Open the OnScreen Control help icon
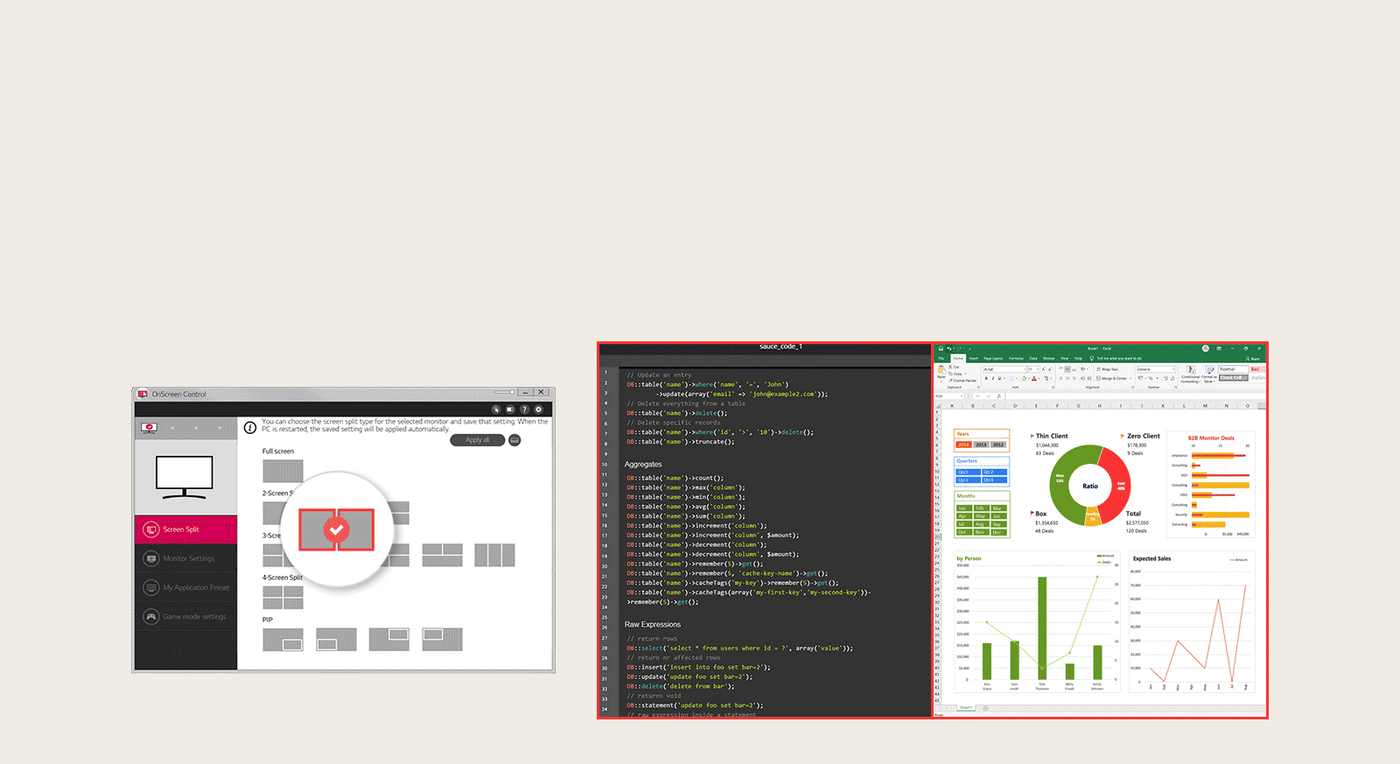 coord(524,409)
